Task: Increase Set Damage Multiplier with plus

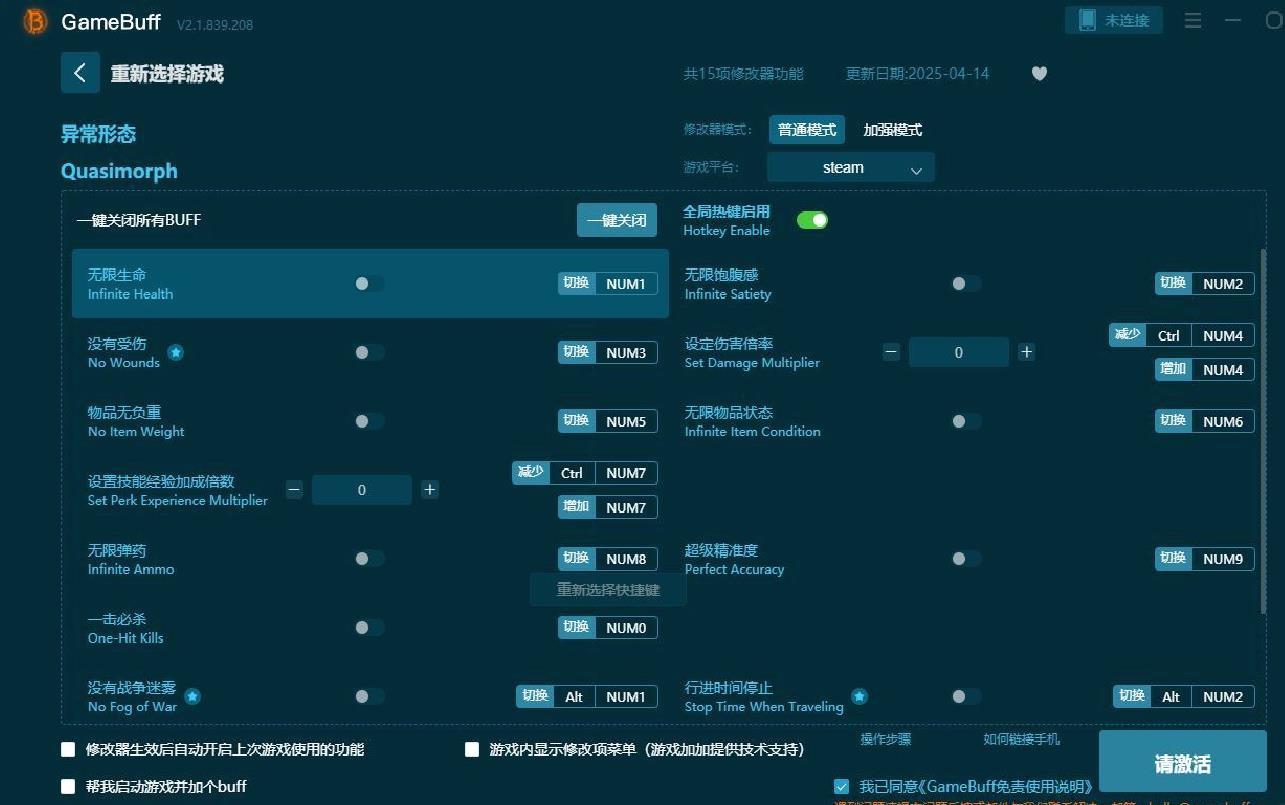Action: 1026,352
